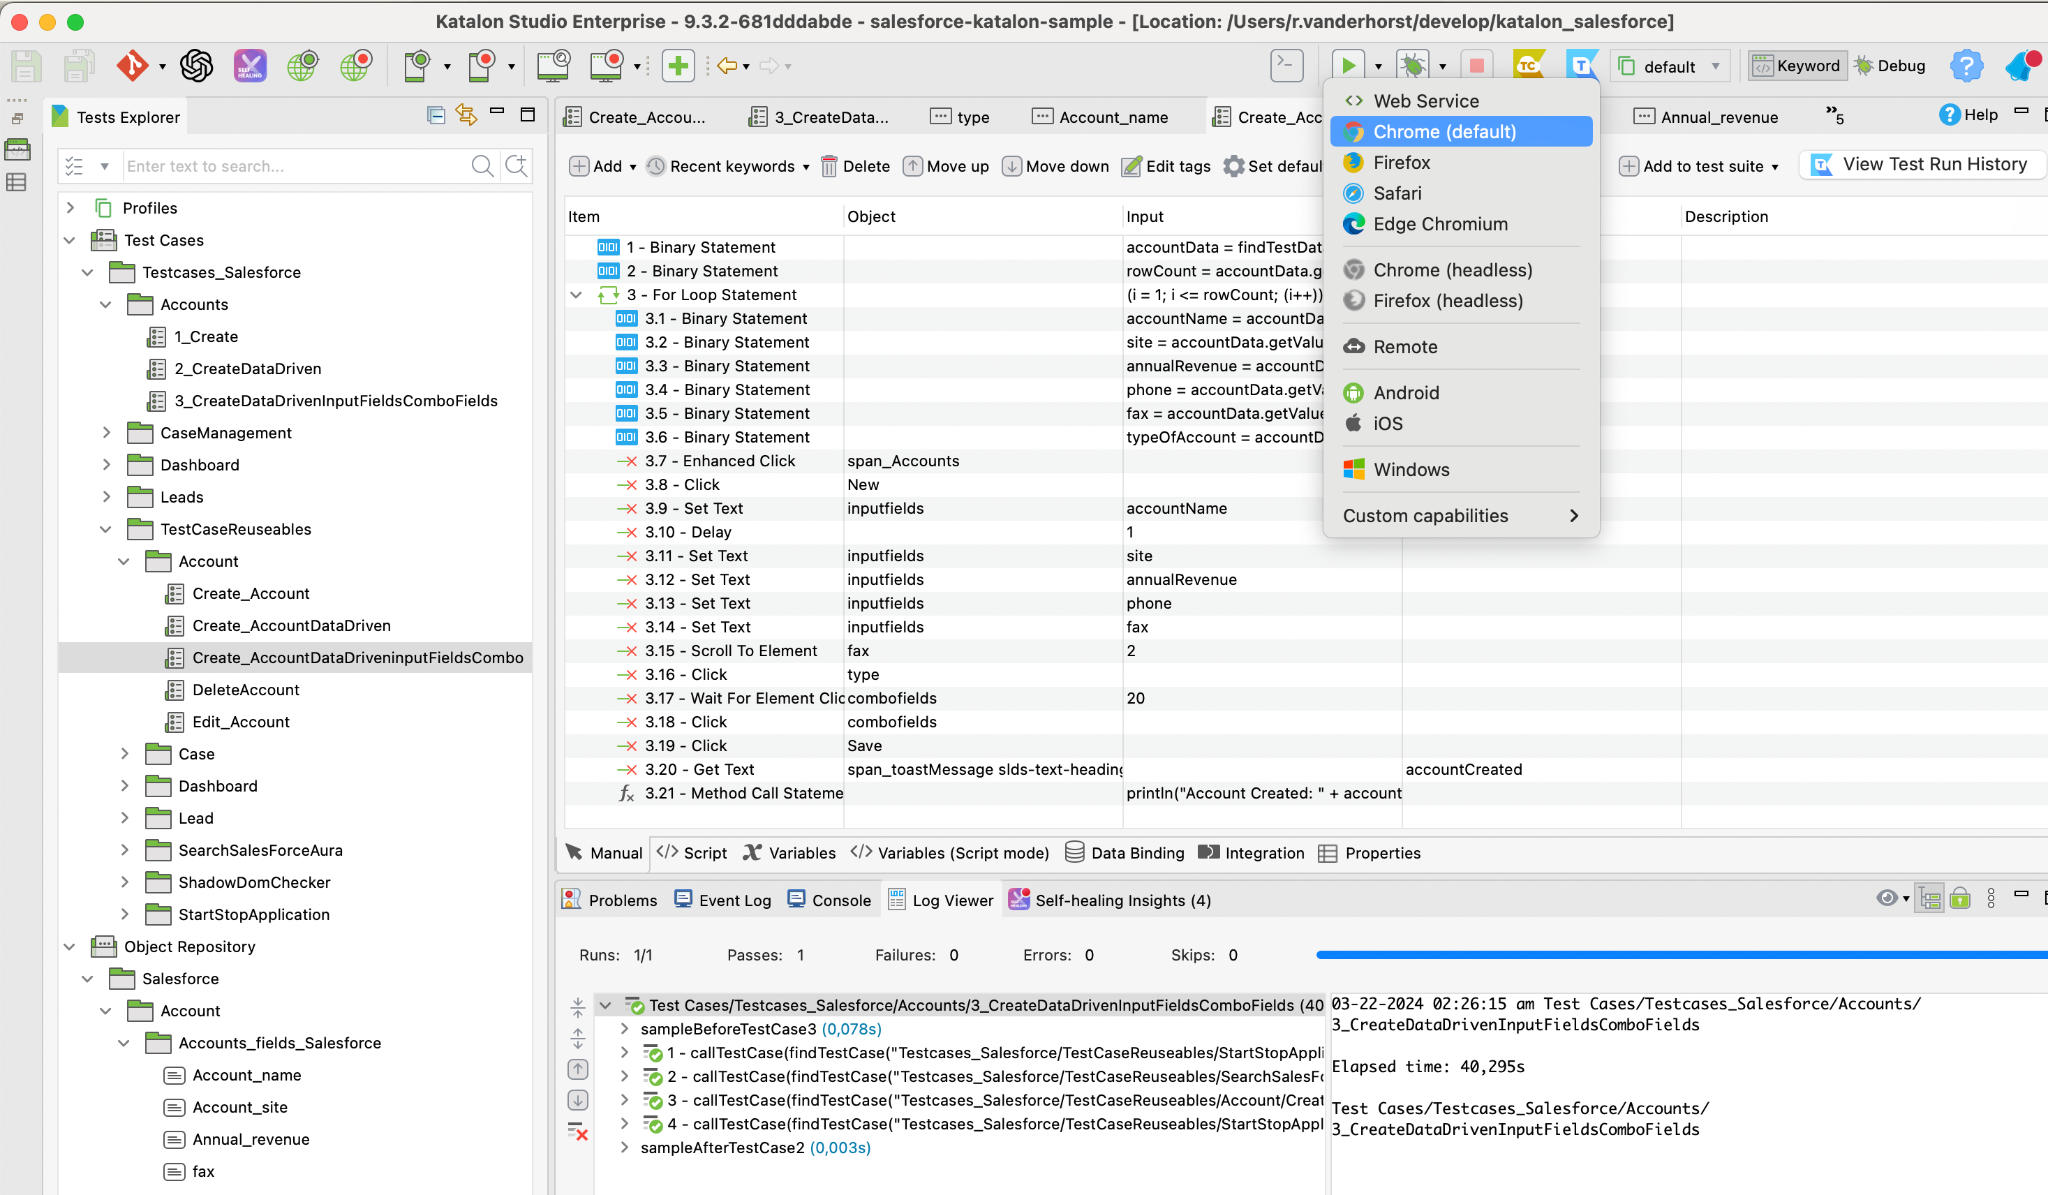This screenshot has height=1195, width=2048.
Task: Click the Self-Healing toolbar icon
Action: [x=250, y=66]
